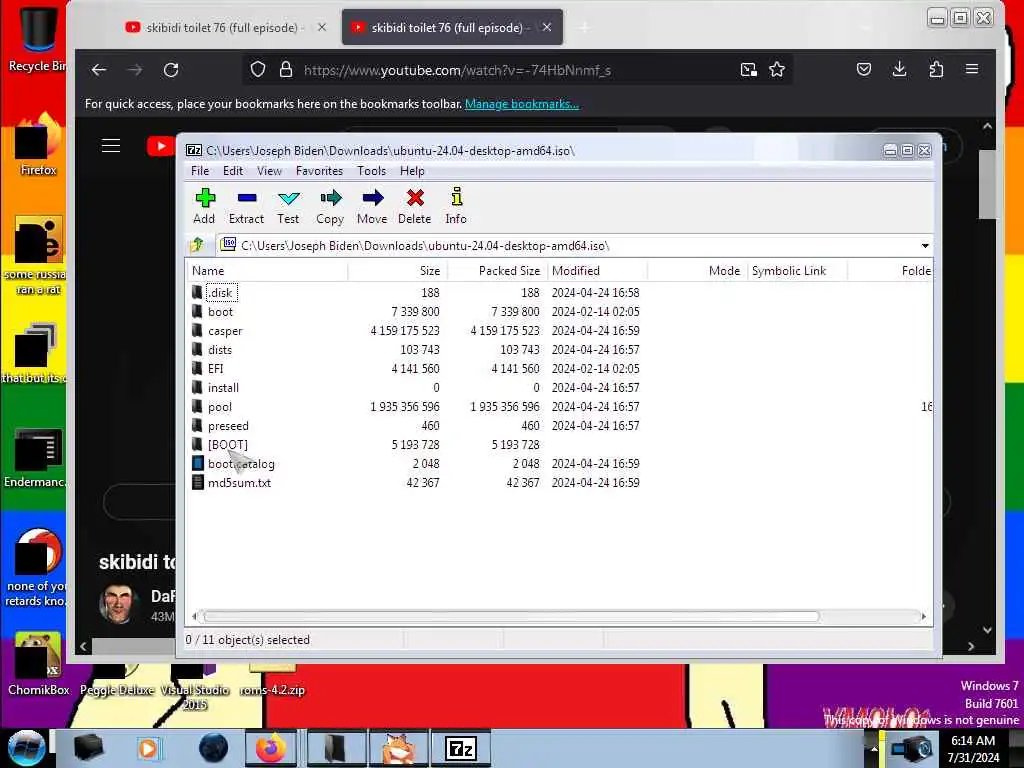Screen dimensions: 1024x768
Task: Open the Recycle Bin desktop icon
Action: click(x=37, y=37)
